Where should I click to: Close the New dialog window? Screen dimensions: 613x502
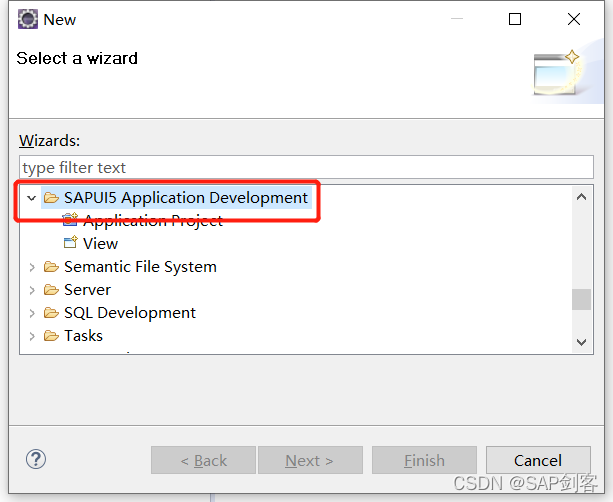574,19
